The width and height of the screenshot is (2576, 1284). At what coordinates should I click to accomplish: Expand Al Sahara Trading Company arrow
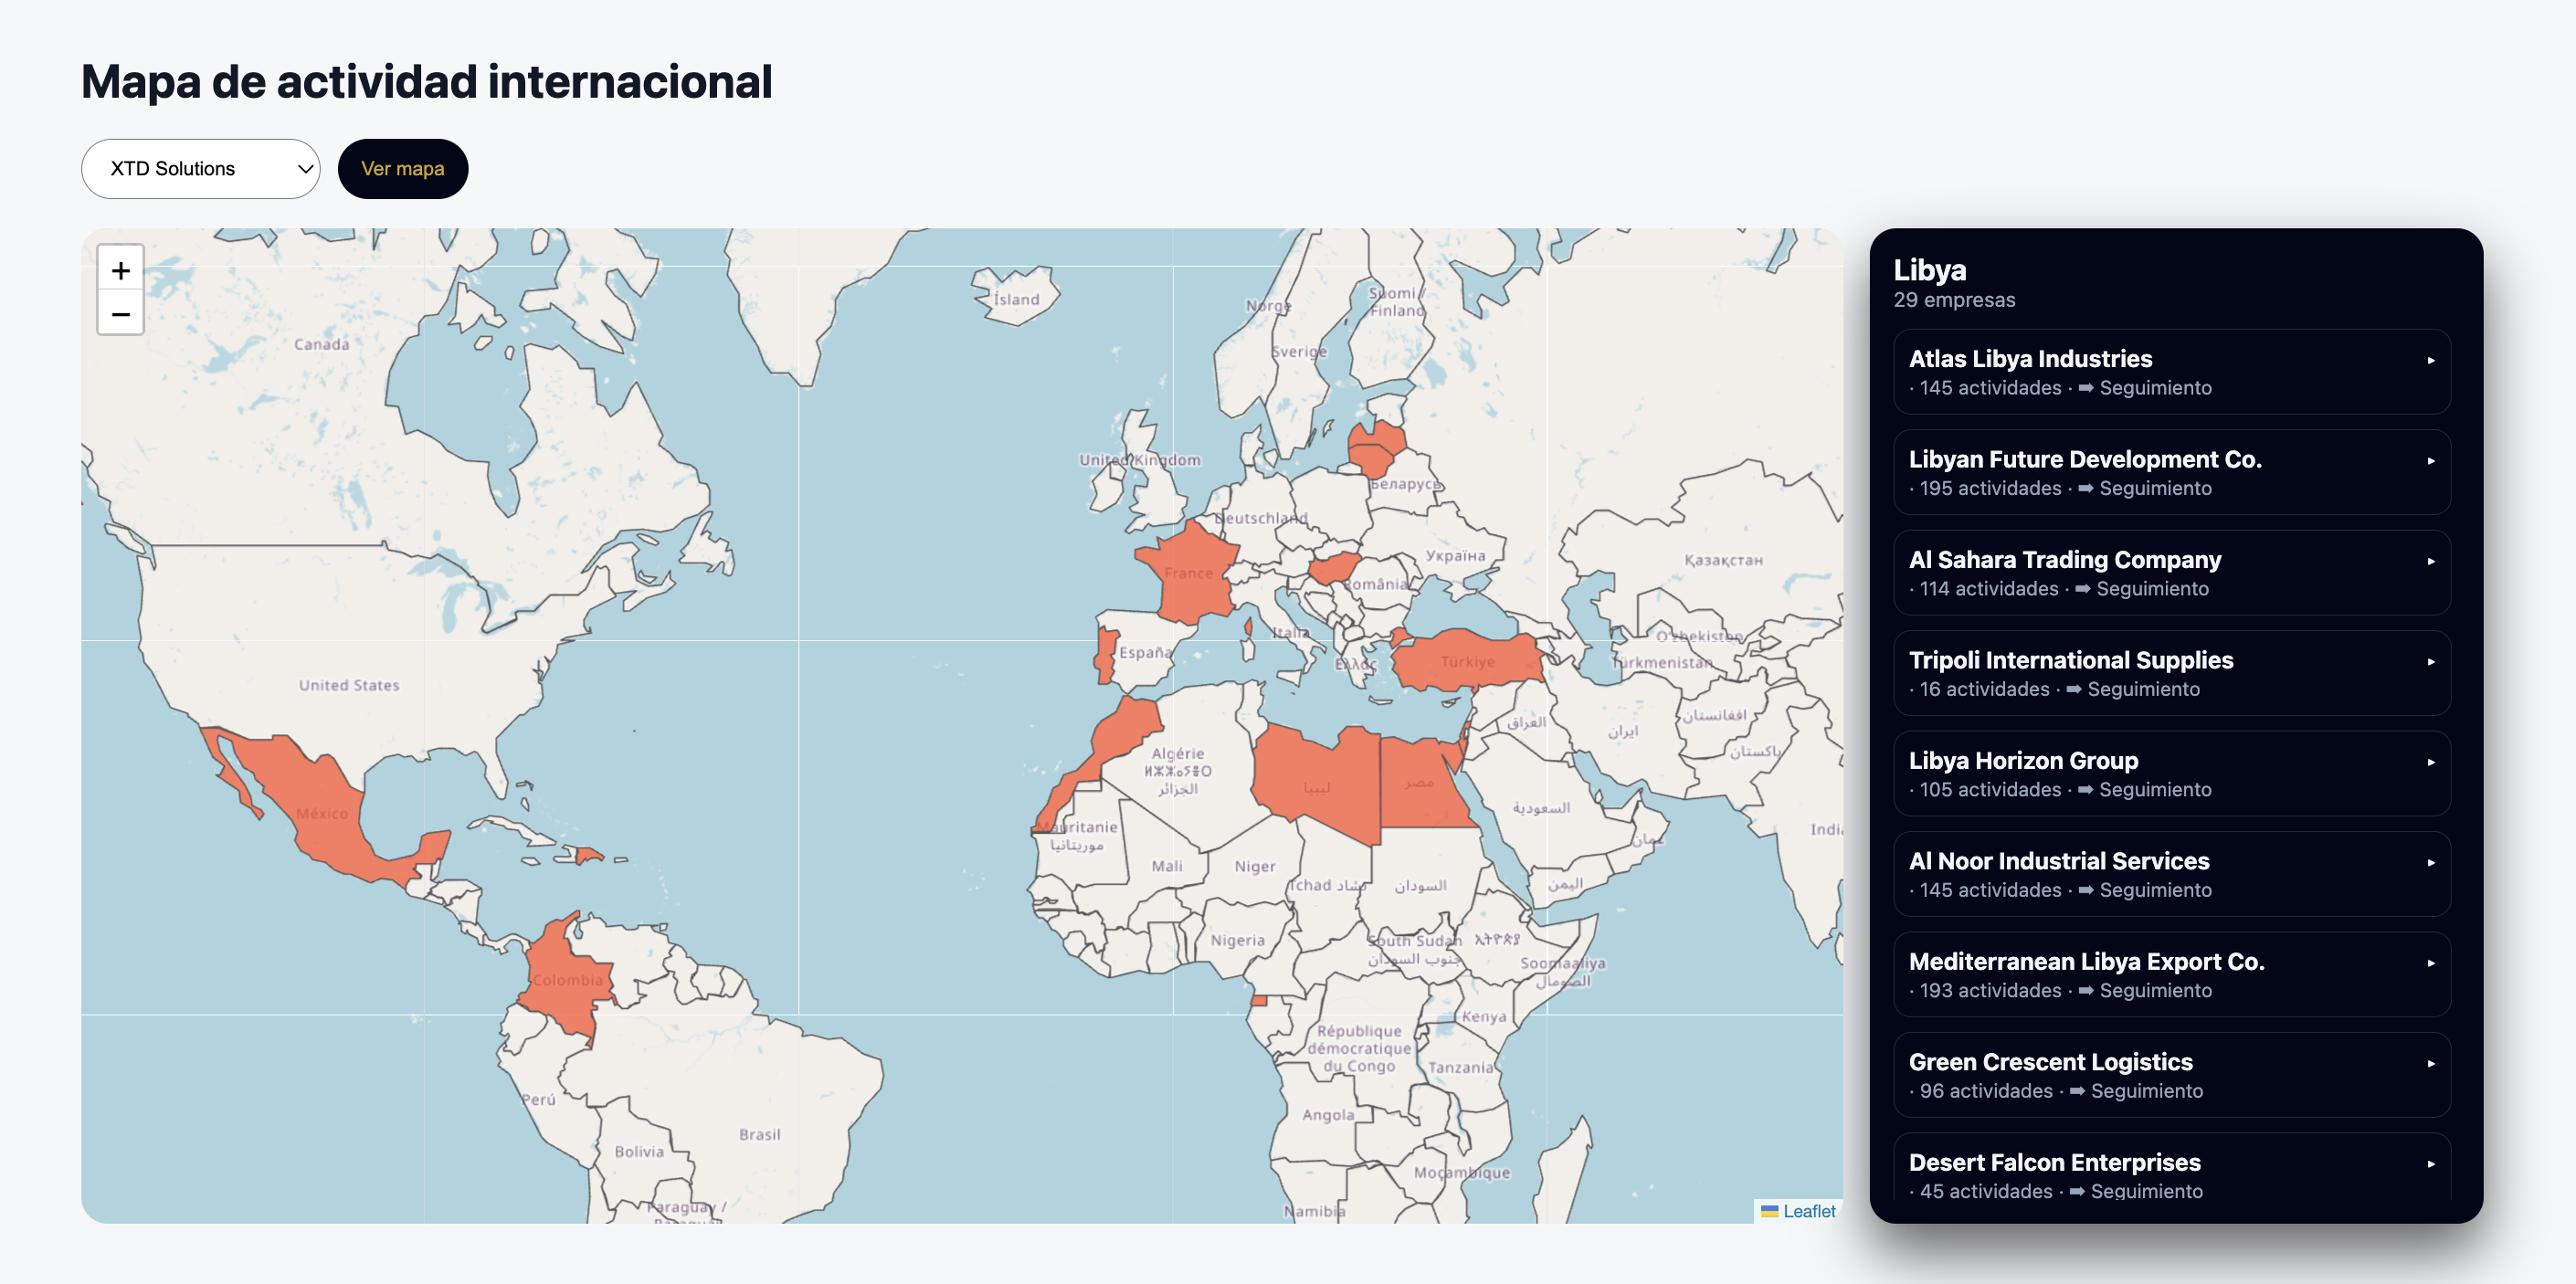(2430, 562)
